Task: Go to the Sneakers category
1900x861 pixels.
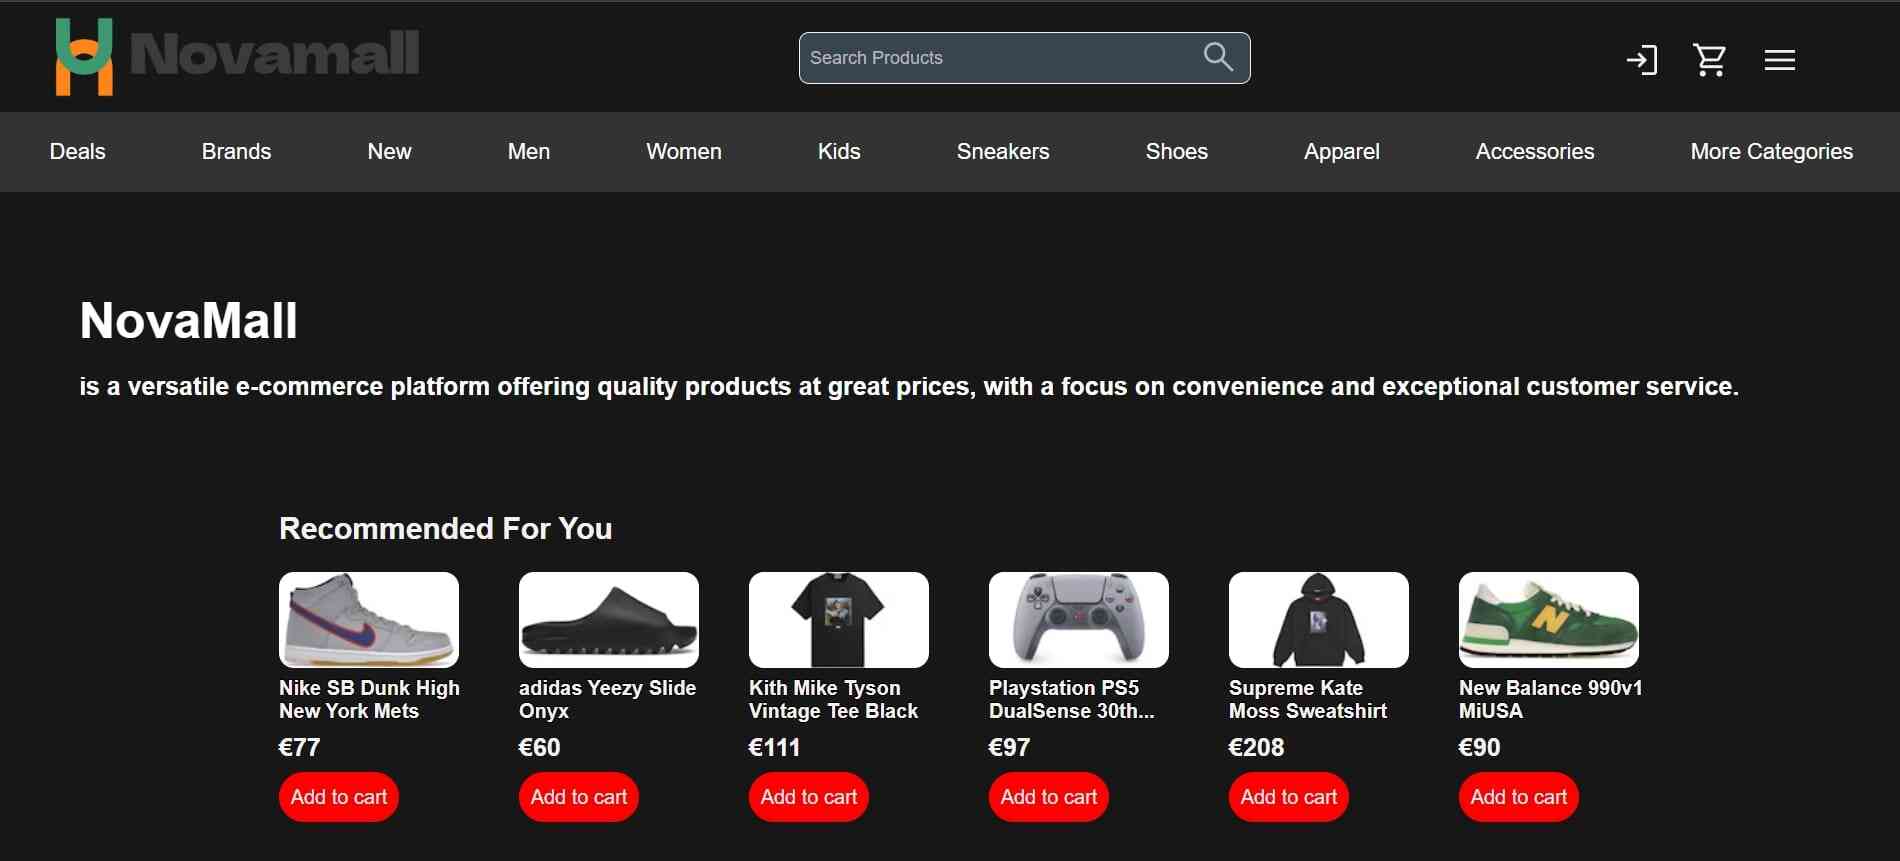Action: [1003, 151]
